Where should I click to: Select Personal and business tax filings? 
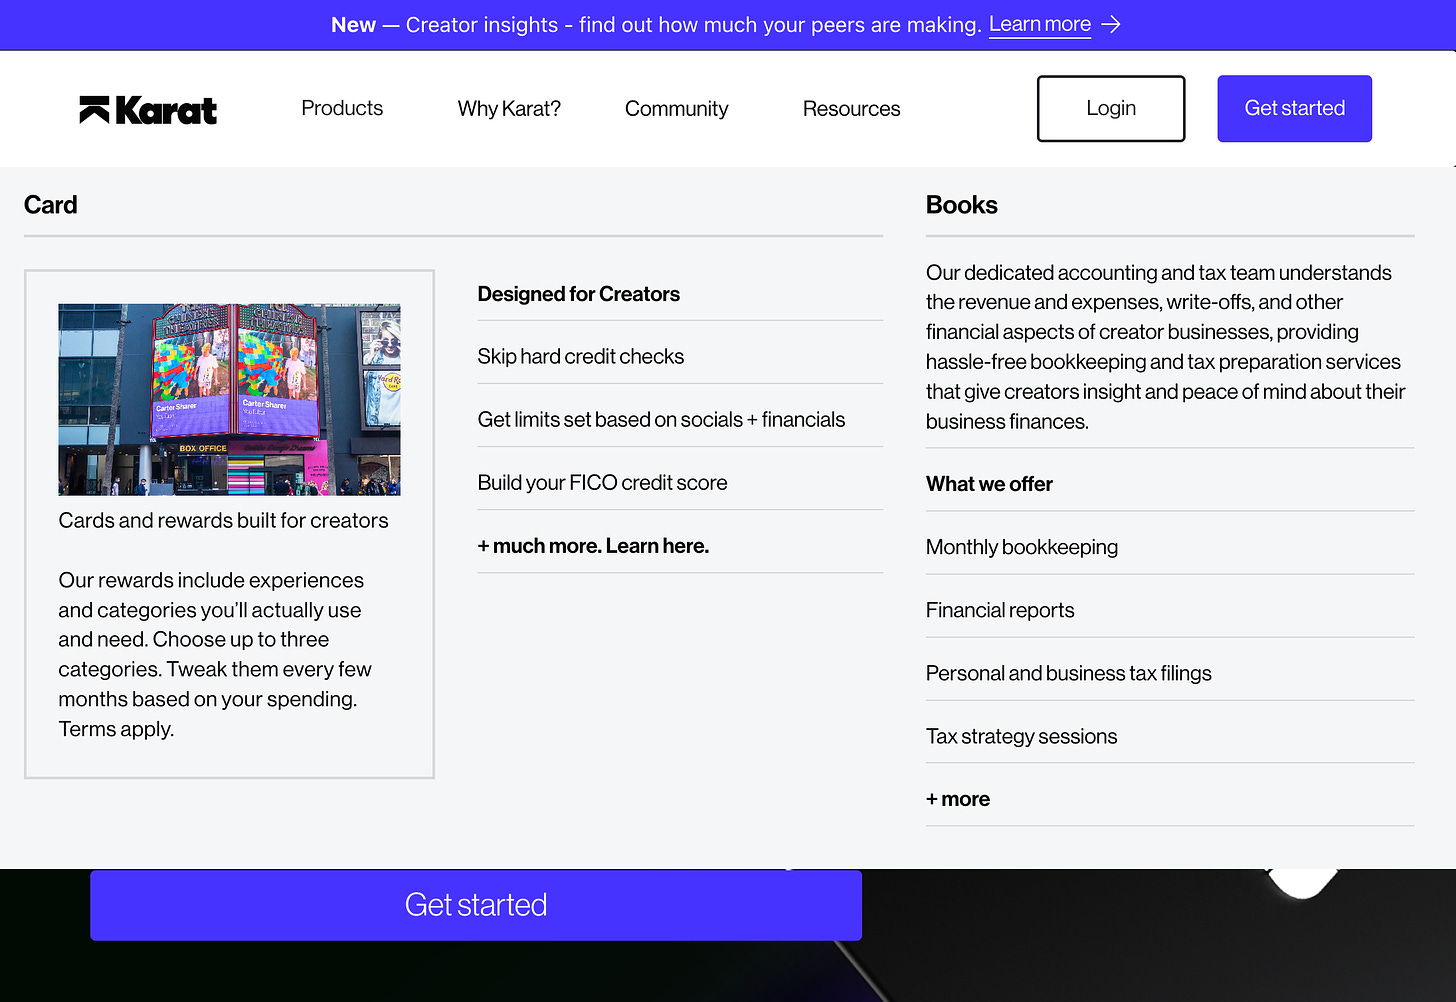pos(1068,673)
